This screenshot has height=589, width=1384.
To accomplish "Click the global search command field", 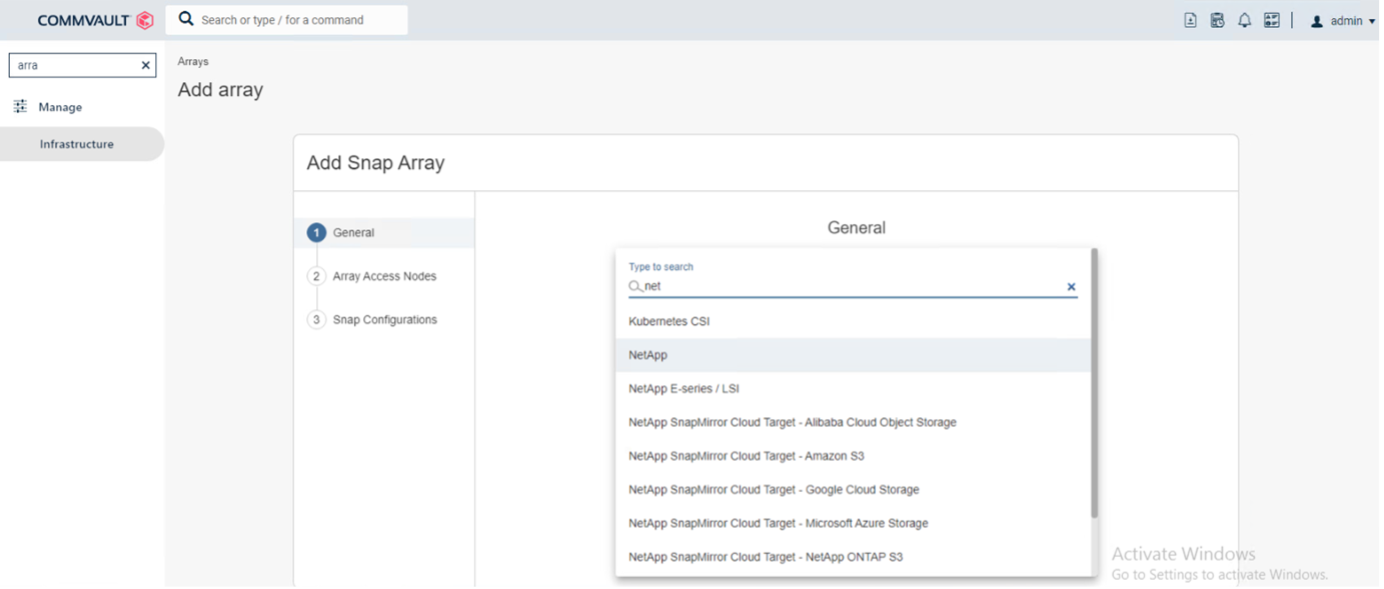I will pos(290,20).
